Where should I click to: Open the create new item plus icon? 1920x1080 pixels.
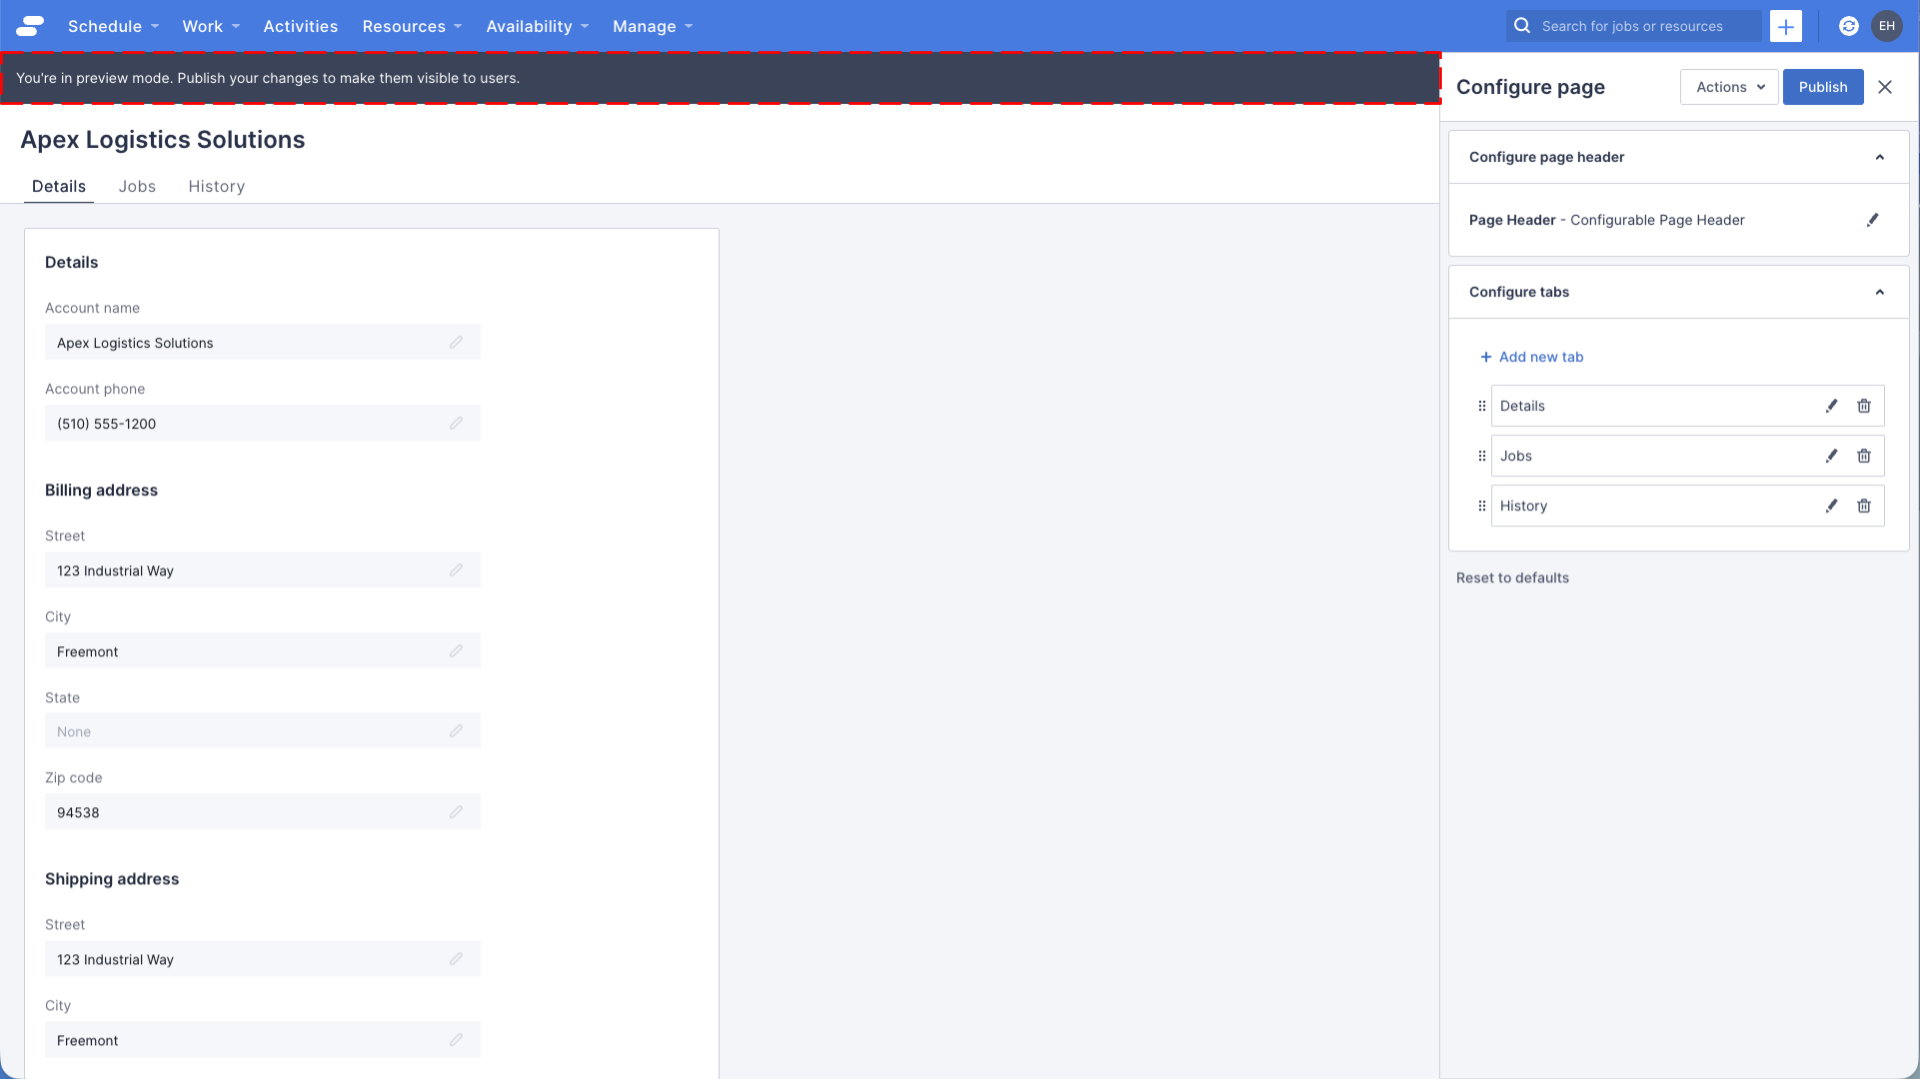(1786, 25)
